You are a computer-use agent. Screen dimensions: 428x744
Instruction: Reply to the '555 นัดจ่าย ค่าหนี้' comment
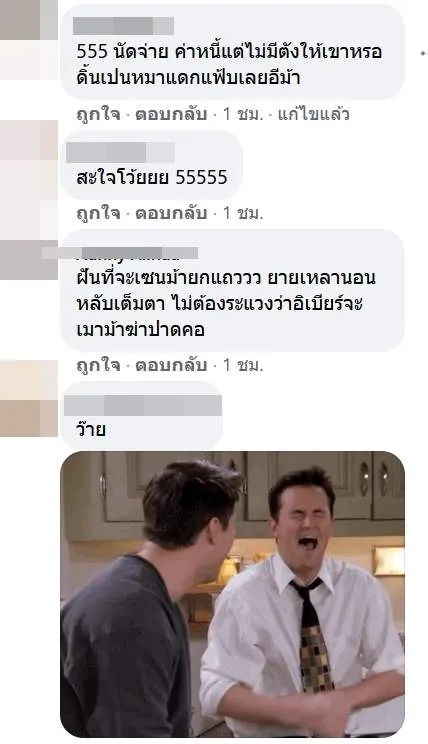[x=171, y=114]
